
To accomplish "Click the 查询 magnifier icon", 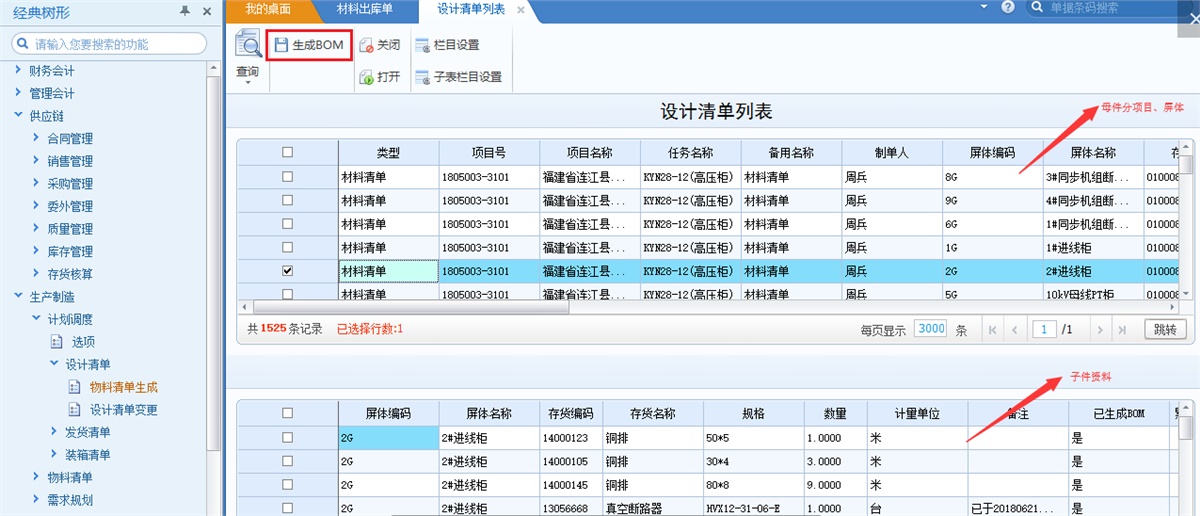I will 247,44.
